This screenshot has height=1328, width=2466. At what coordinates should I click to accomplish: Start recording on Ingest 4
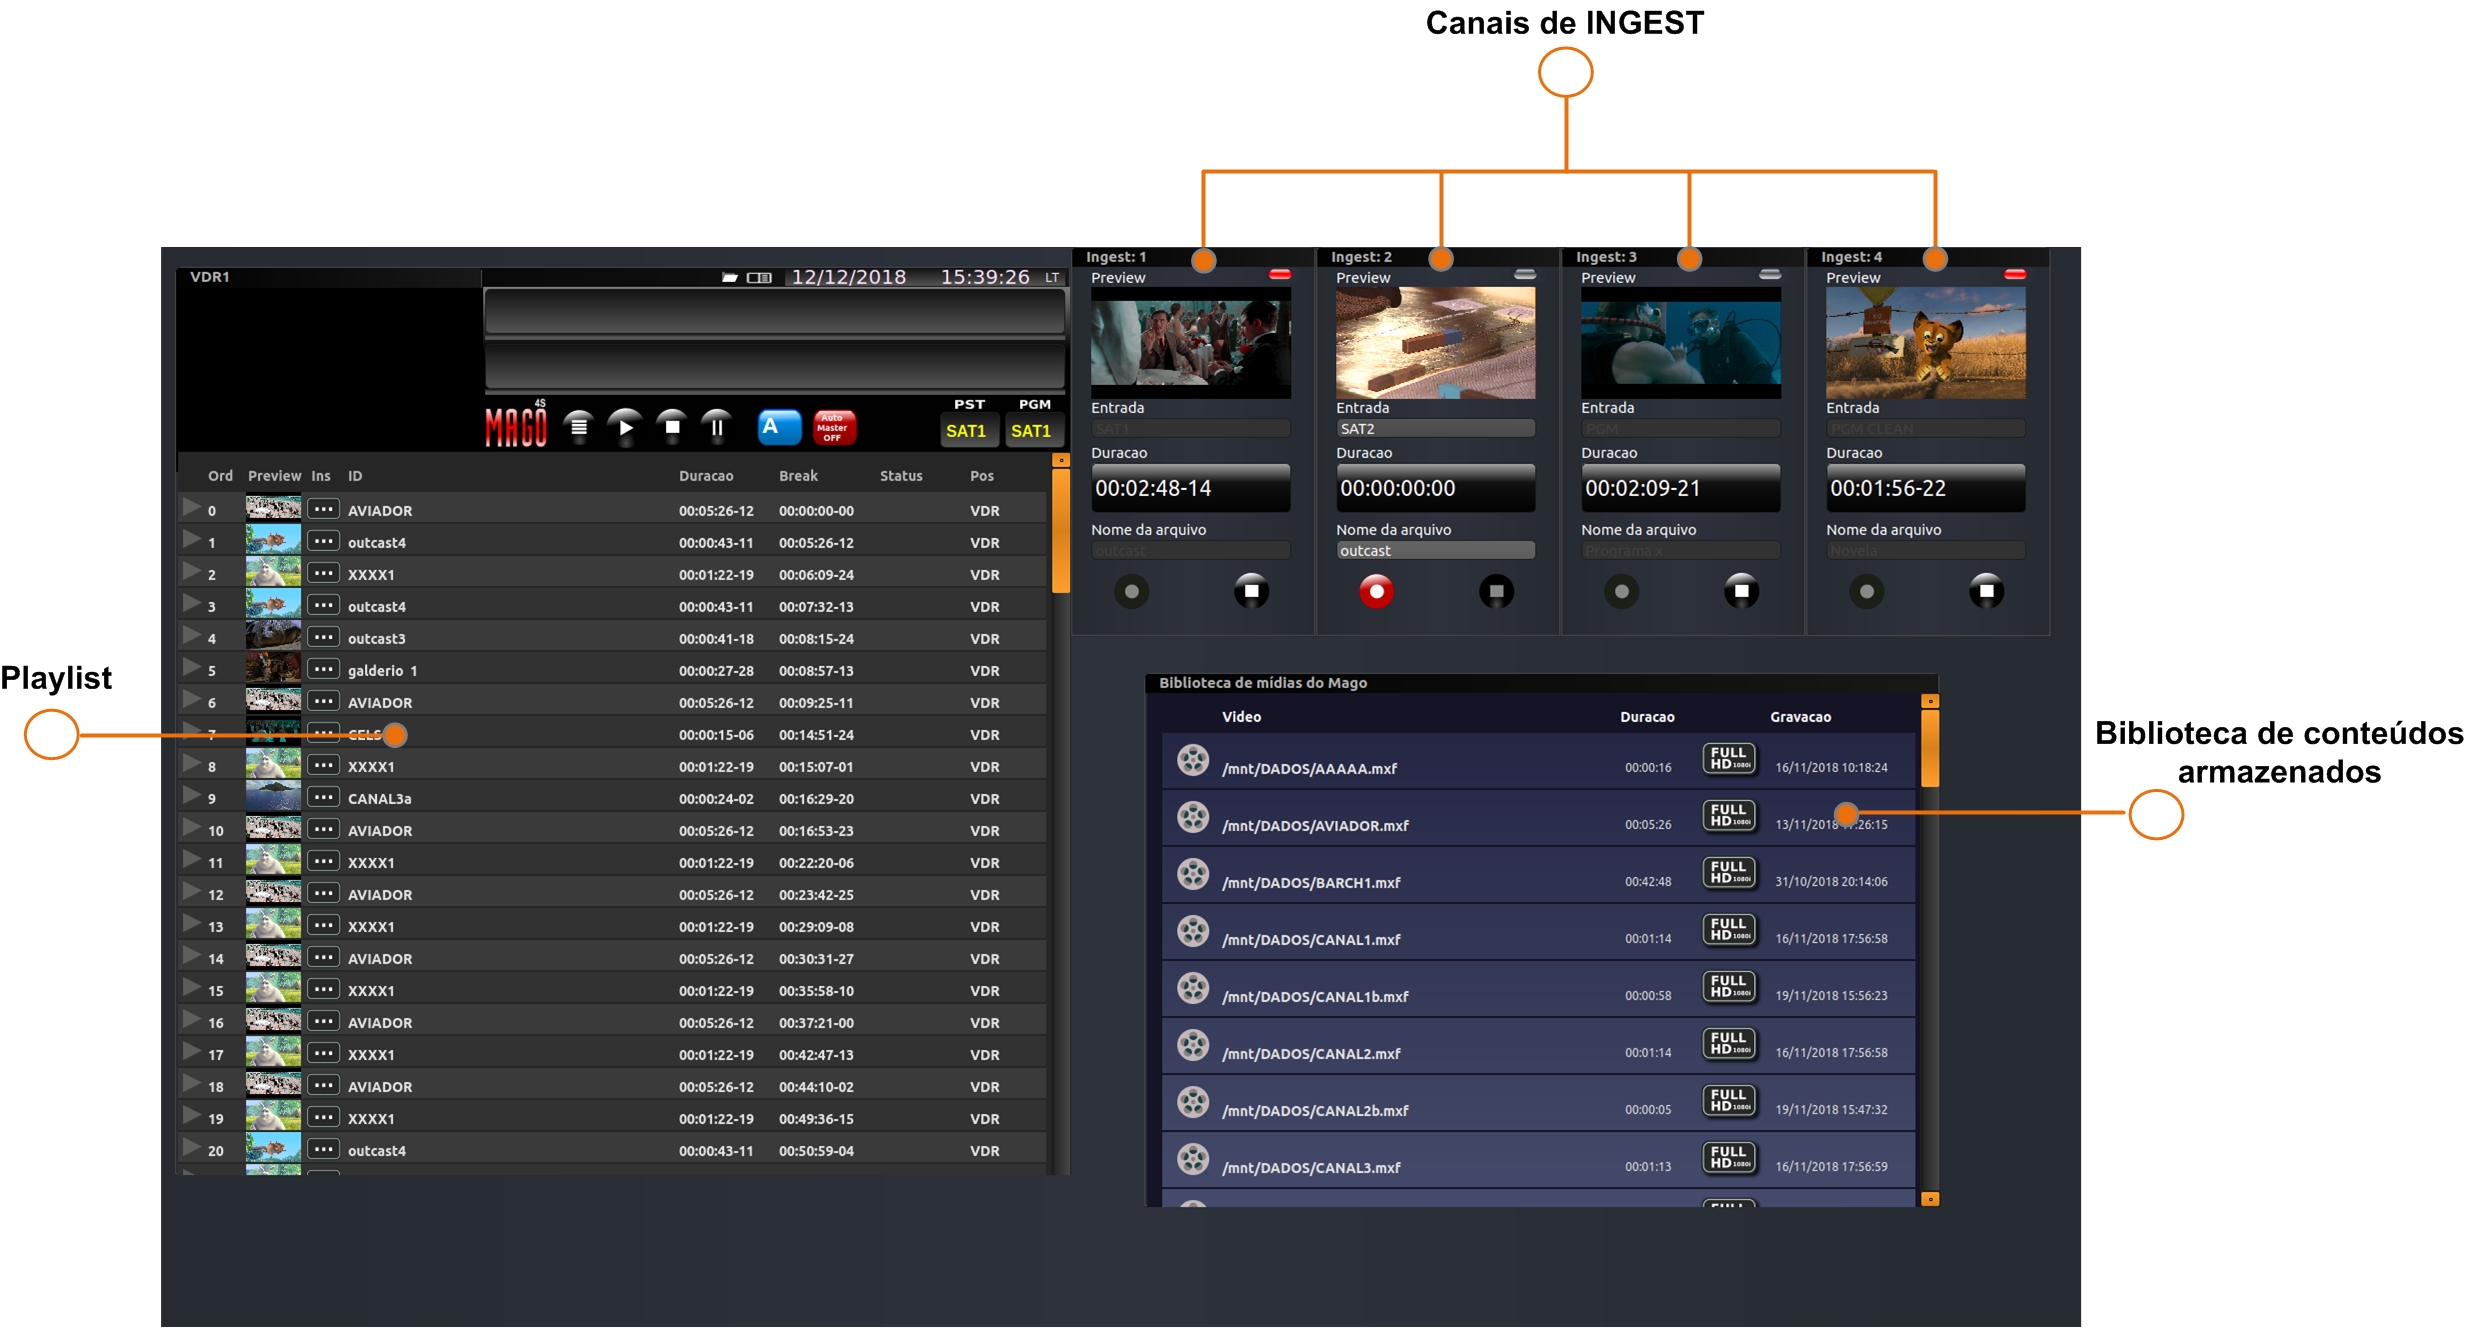(x=1866, y=592)
